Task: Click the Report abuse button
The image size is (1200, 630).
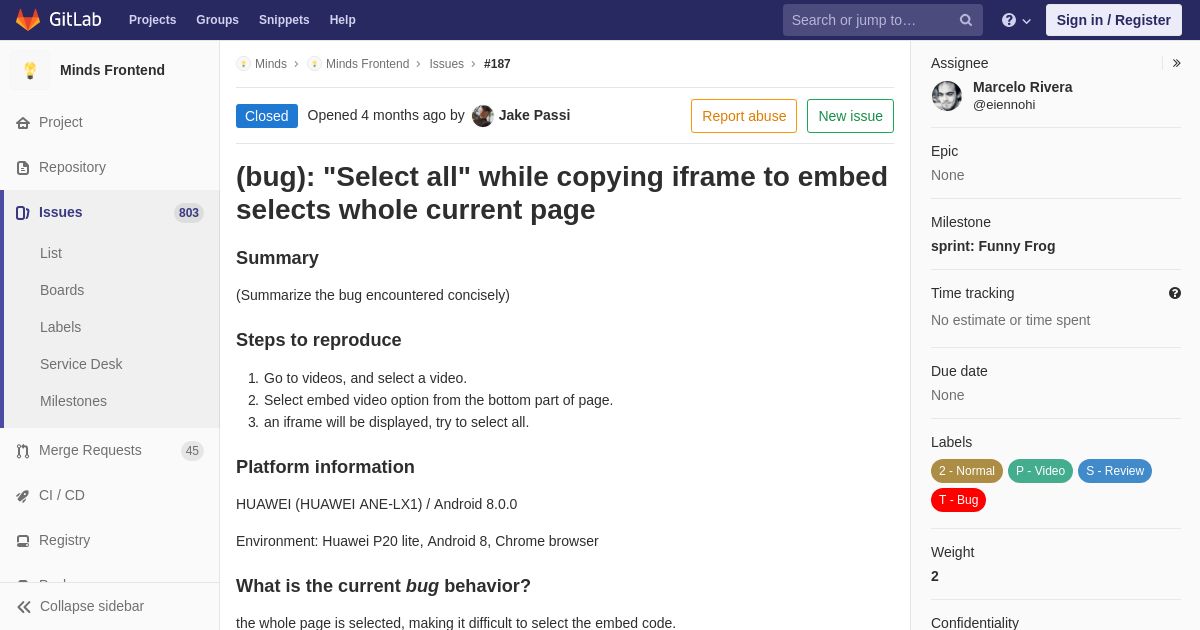Action: pyautogui.click(x=744, y=116)
